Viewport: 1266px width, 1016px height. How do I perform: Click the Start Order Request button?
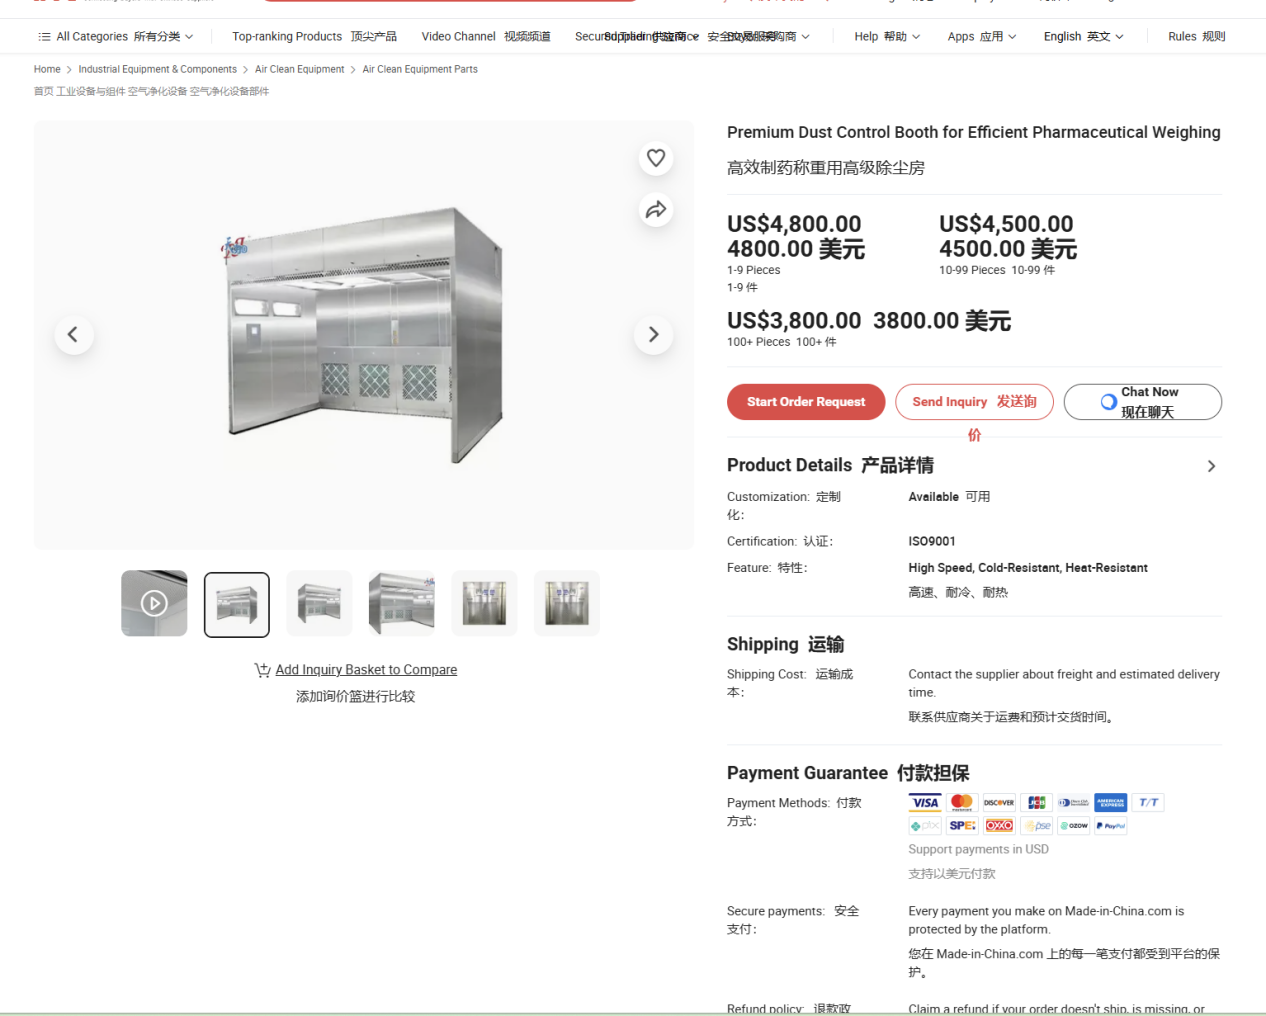[806, 401]
